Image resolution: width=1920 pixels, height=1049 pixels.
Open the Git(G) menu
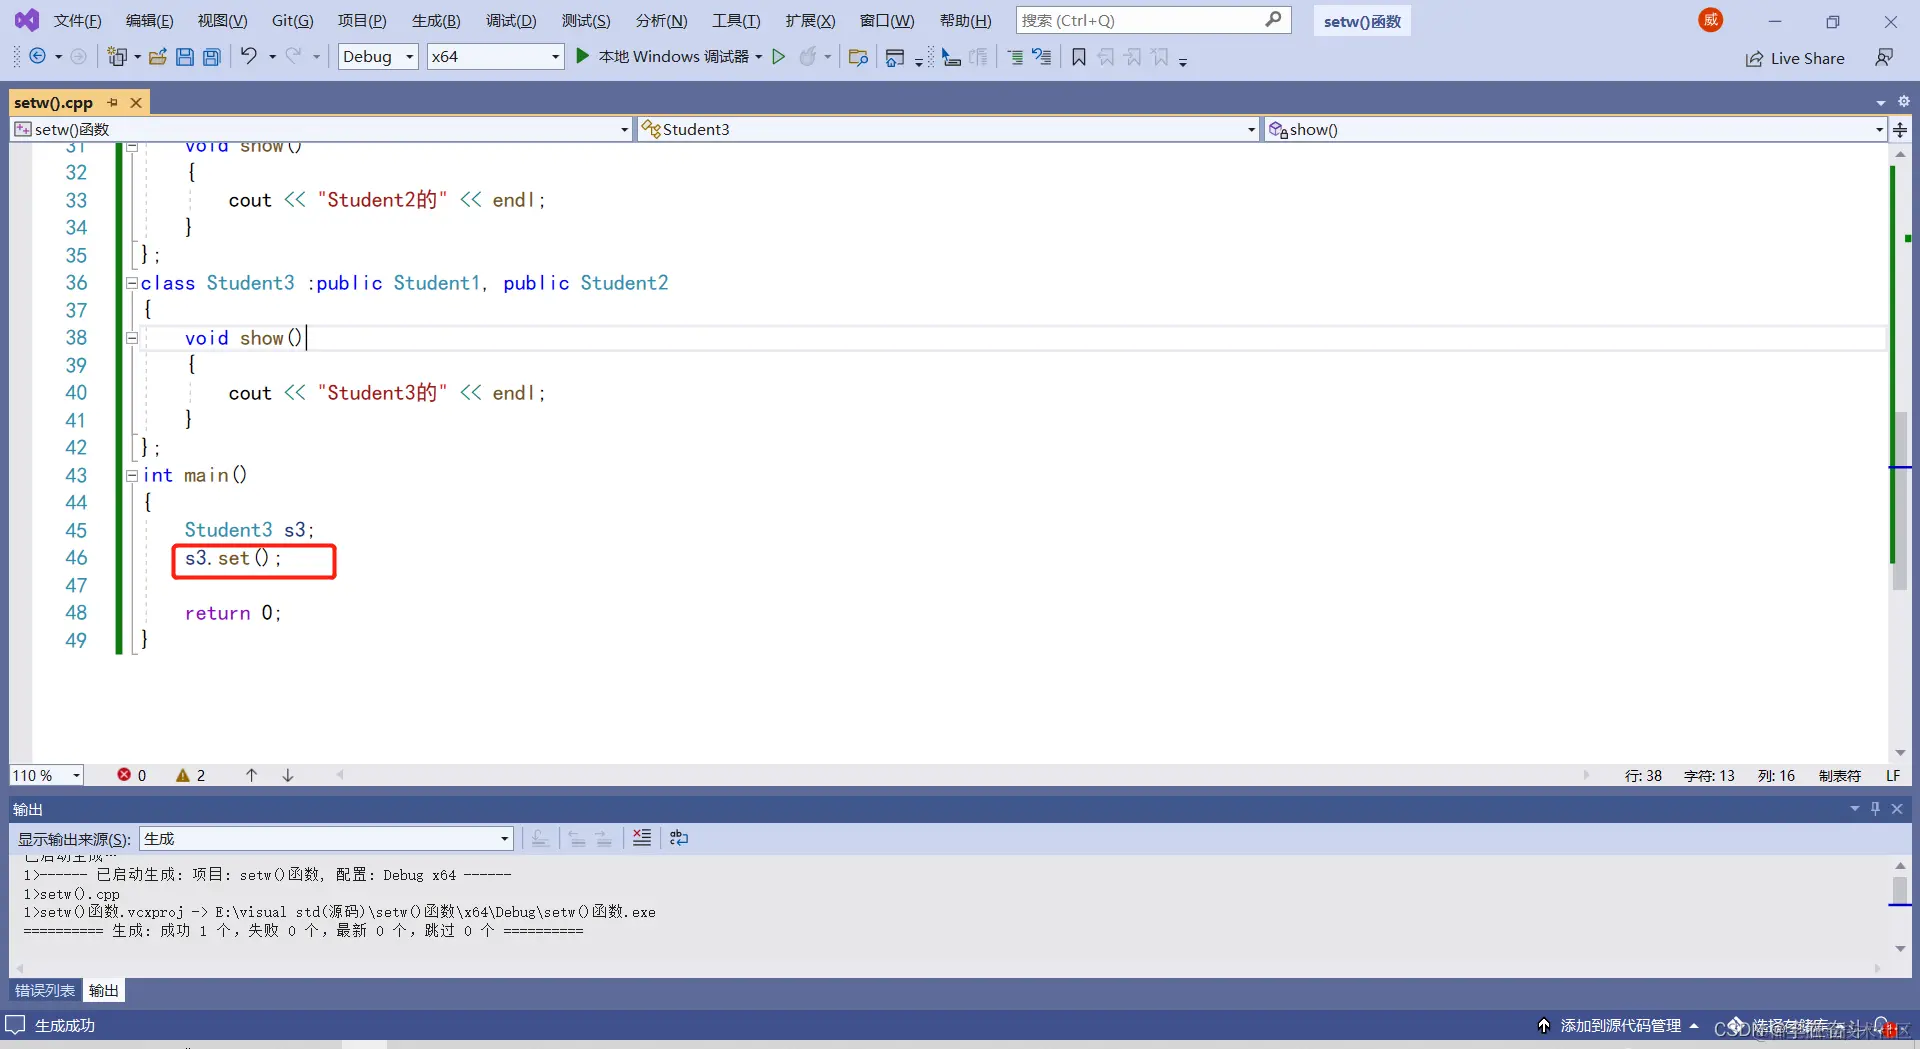(293, 20)
